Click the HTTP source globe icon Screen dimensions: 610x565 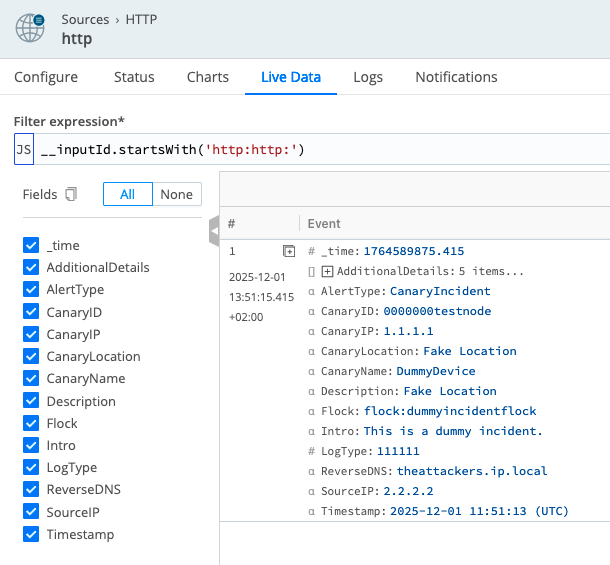pos(30,27)
